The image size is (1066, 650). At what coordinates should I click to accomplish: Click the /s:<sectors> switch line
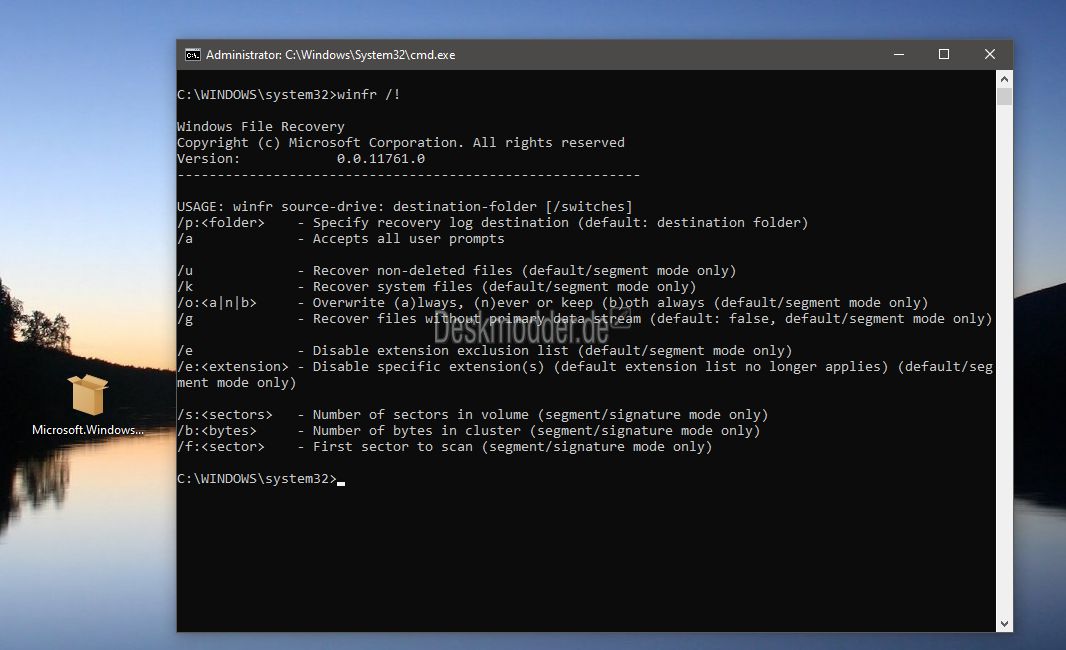coord(472,415)
